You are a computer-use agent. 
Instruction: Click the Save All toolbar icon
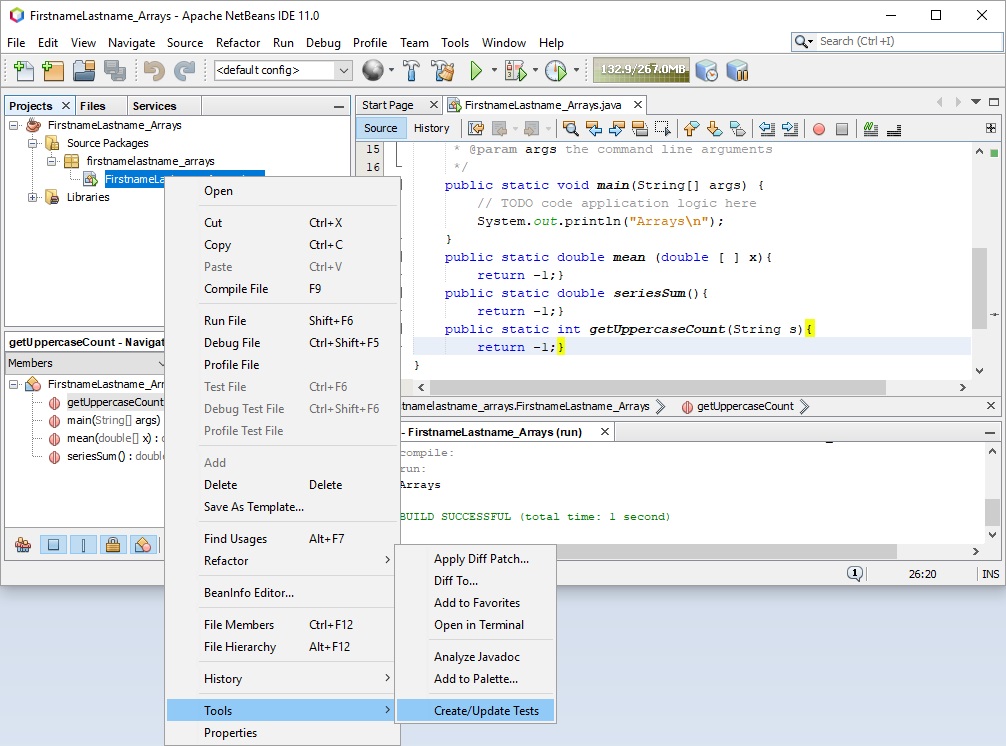[x=115, y=71]
